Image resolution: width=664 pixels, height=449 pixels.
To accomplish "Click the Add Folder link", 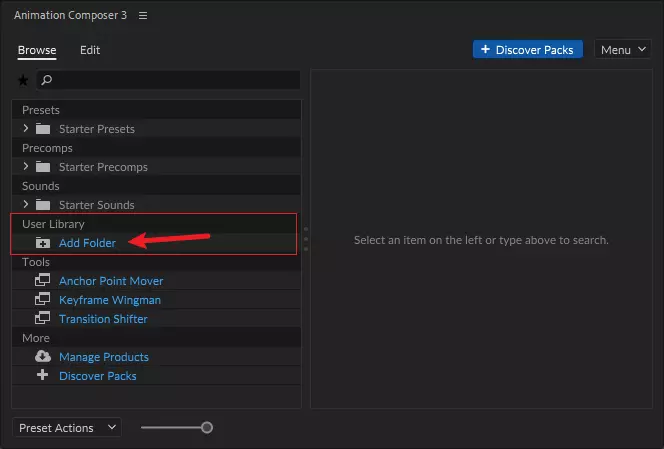I will point(87,243).
